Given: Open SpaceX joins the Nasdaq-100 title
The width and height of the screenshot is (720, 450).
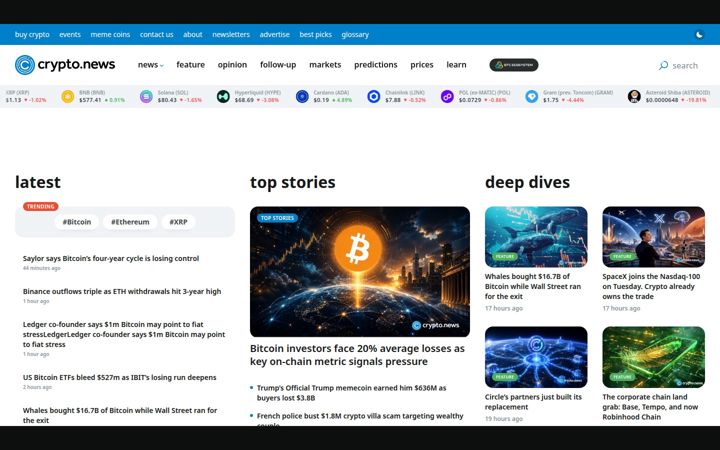Looking at the screenshot, I should (x=651, y=287).
